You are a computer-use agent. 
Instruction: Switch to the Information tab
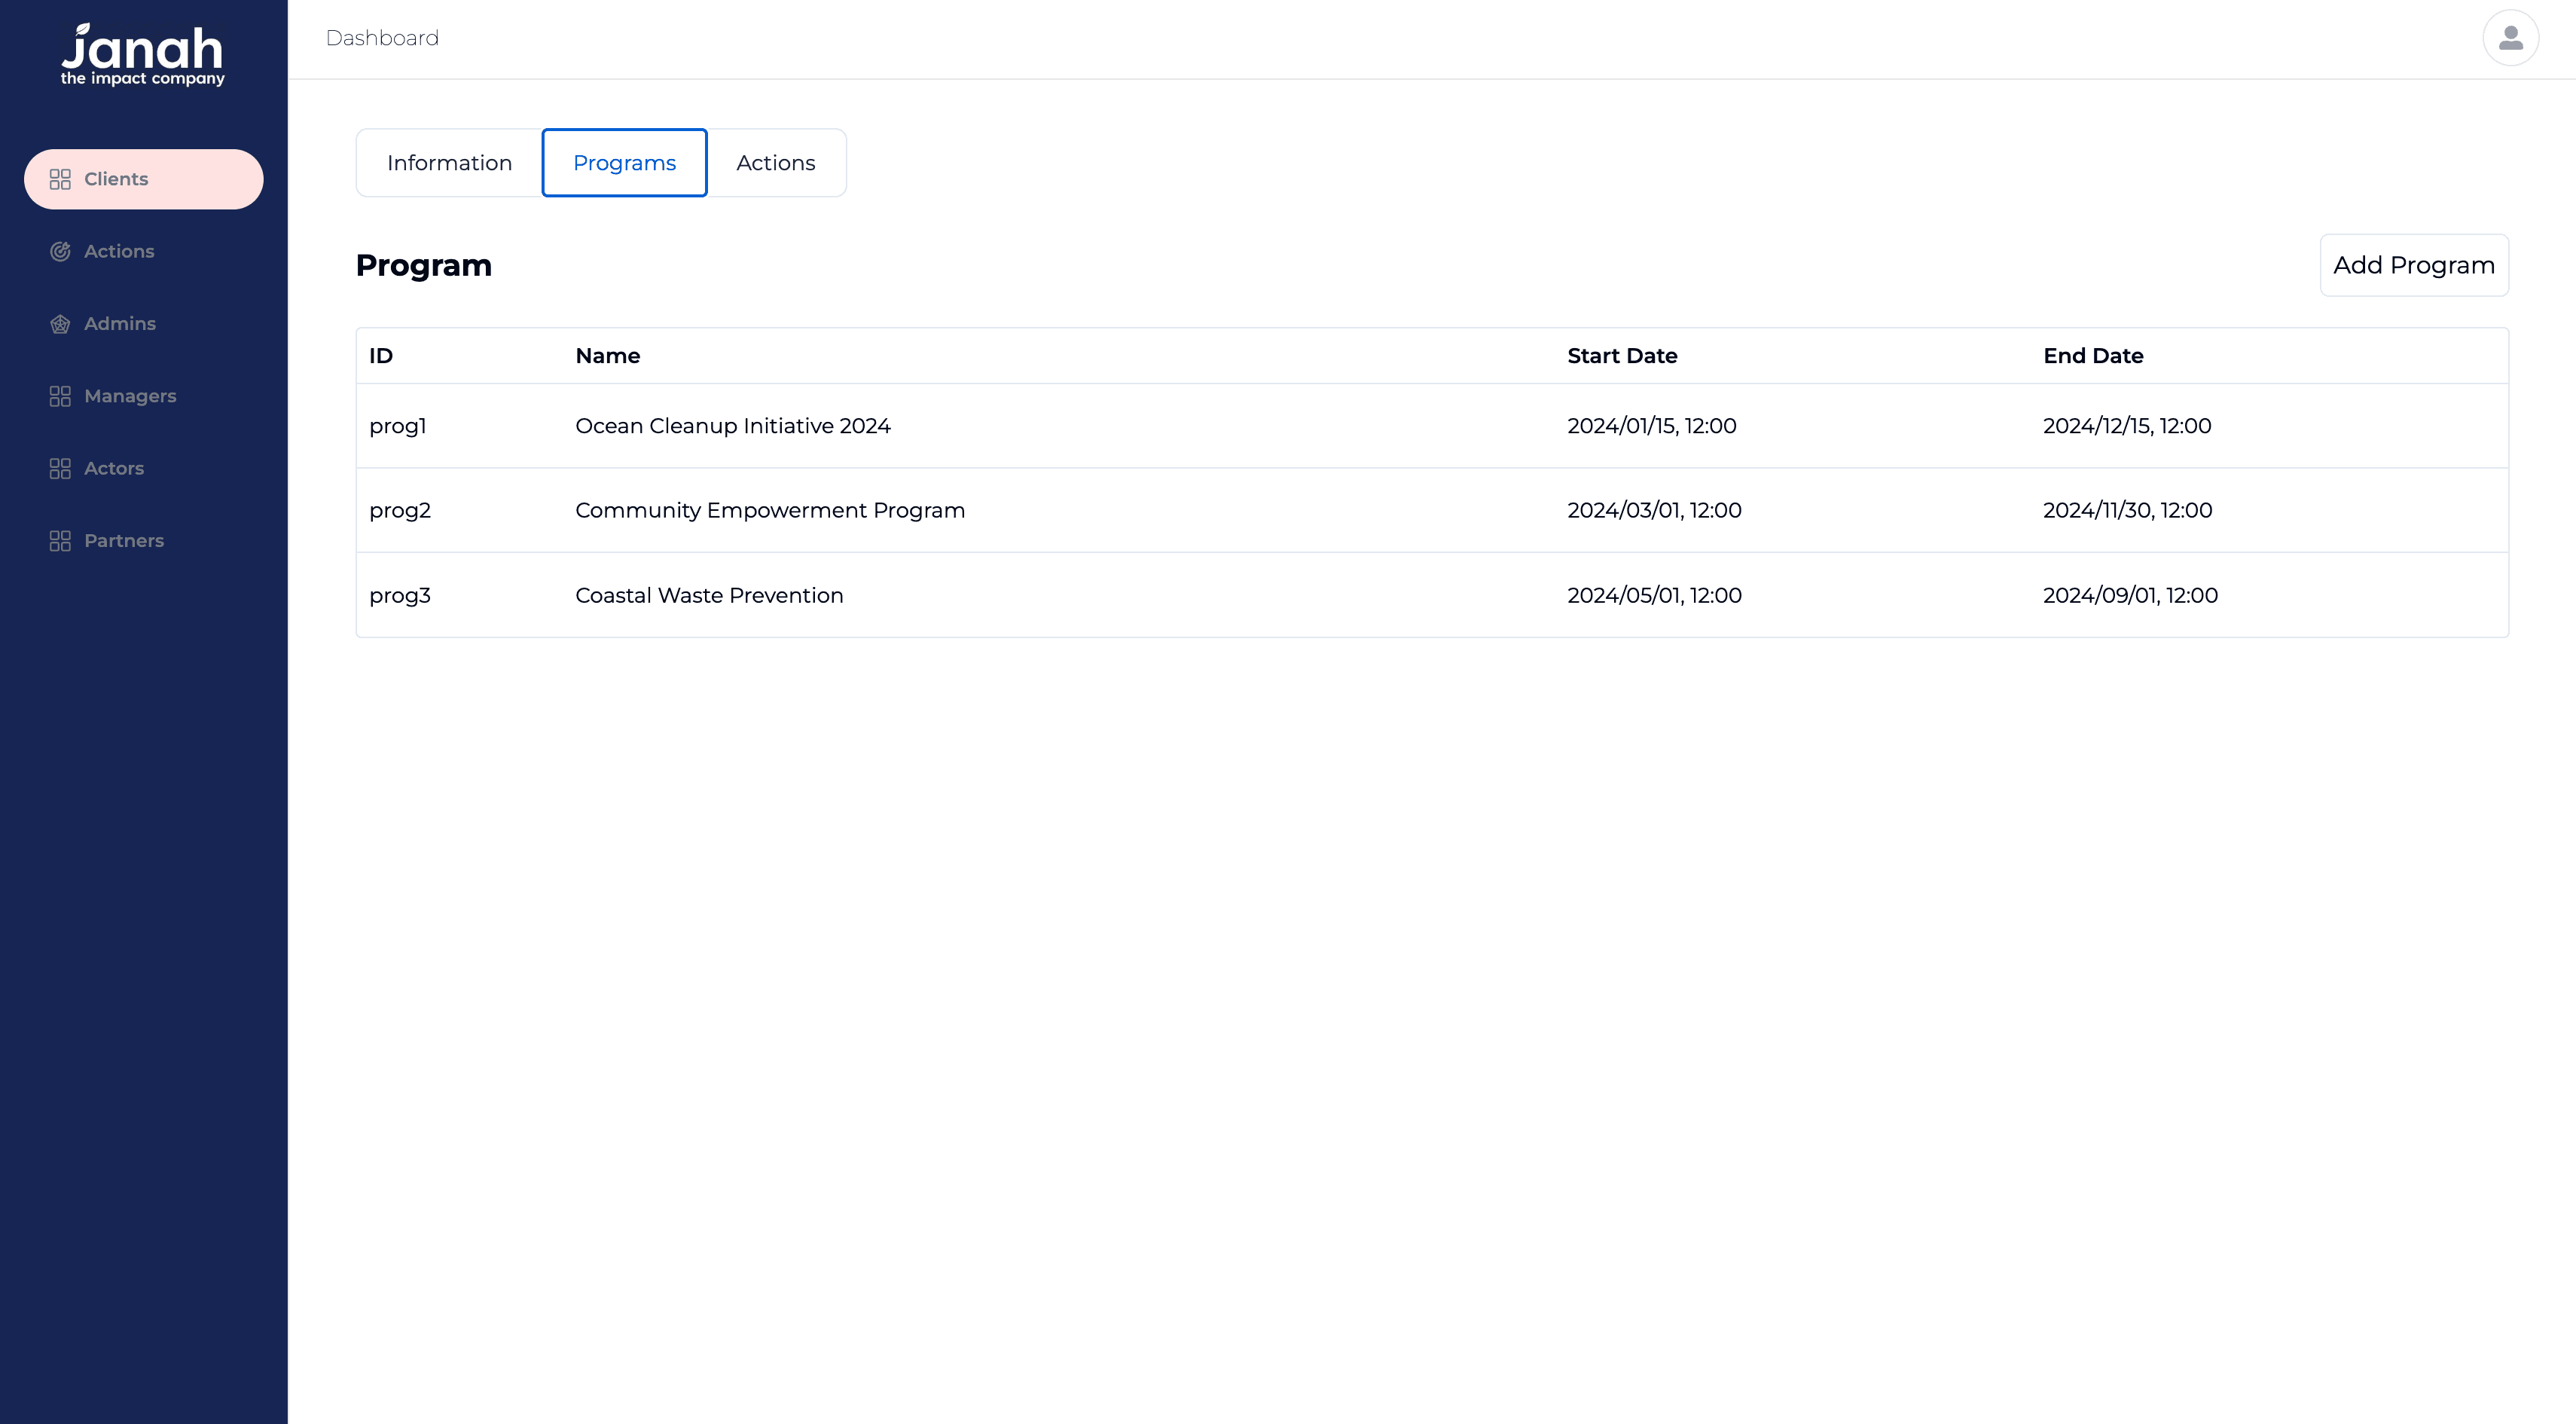(449, 163)
